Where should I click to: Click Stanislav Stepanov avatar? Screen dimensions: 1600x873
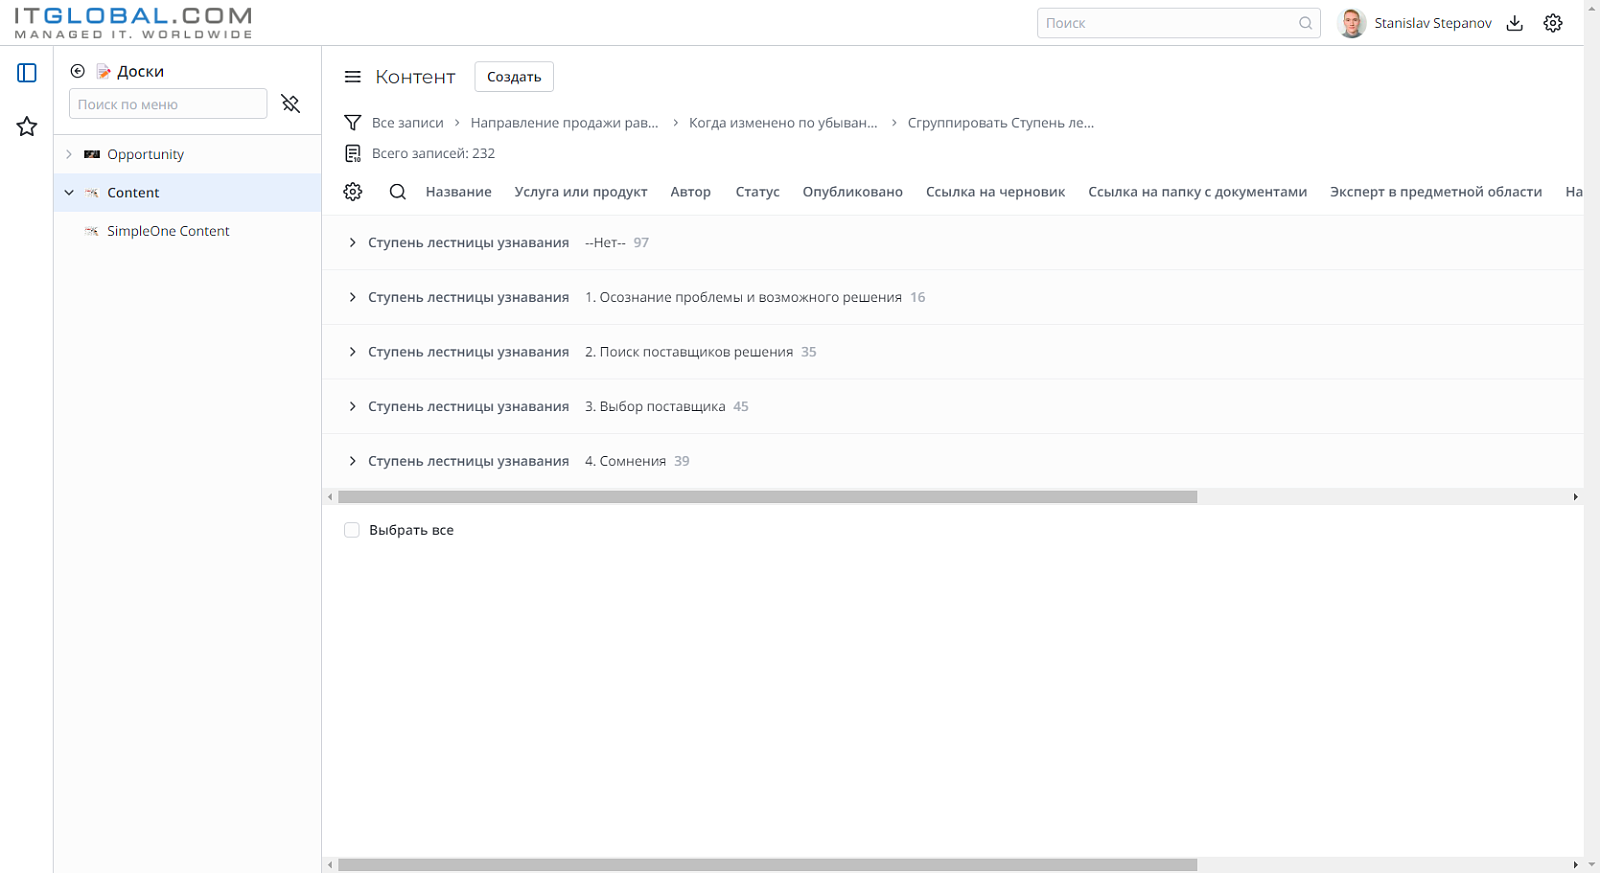point(1352,23)
